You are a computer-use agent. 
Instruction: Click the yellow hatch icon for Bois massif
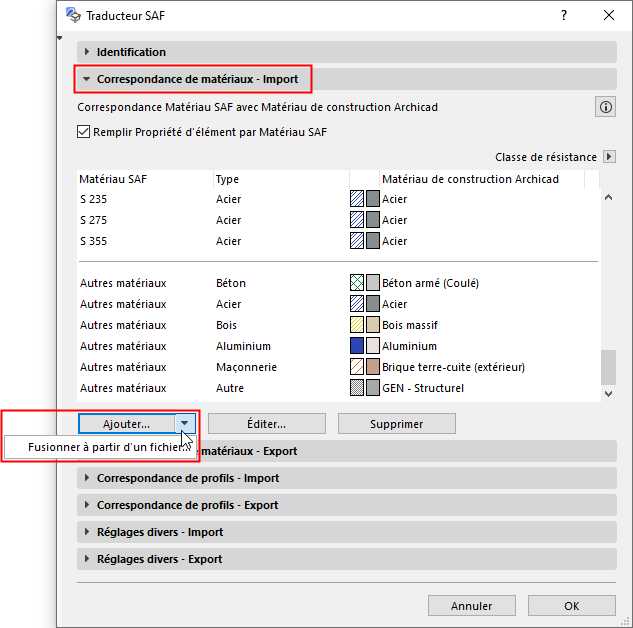coord(357,325)
